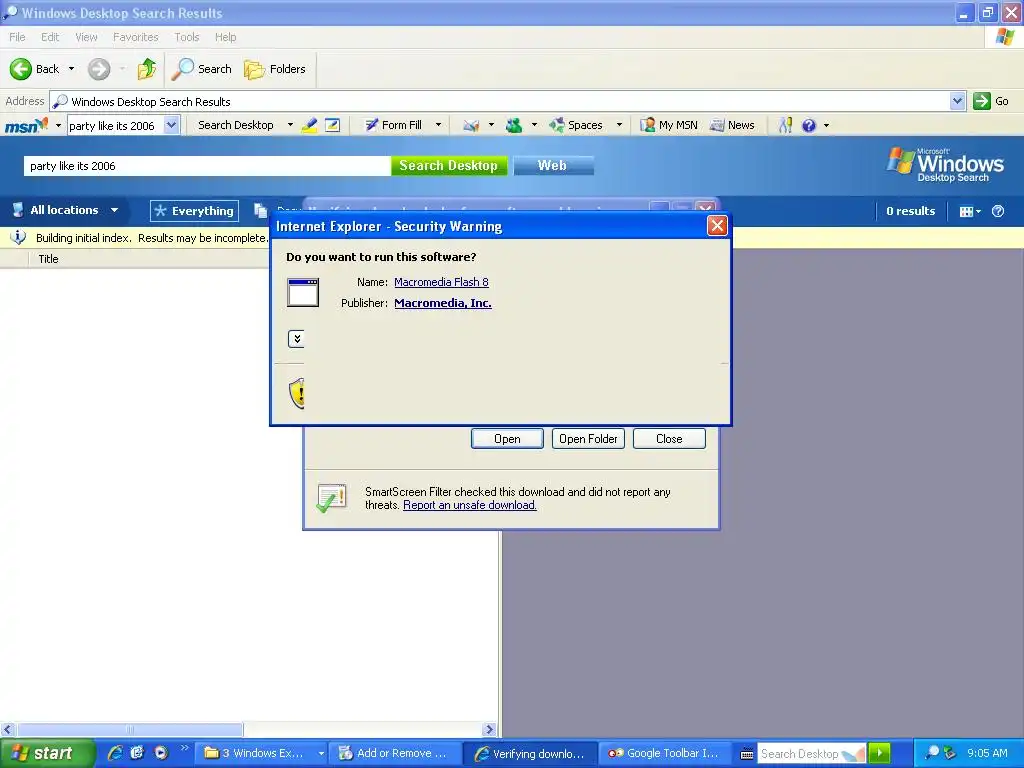Click the My MSN button
1024x768 pixels.
(x=669, y=125)
